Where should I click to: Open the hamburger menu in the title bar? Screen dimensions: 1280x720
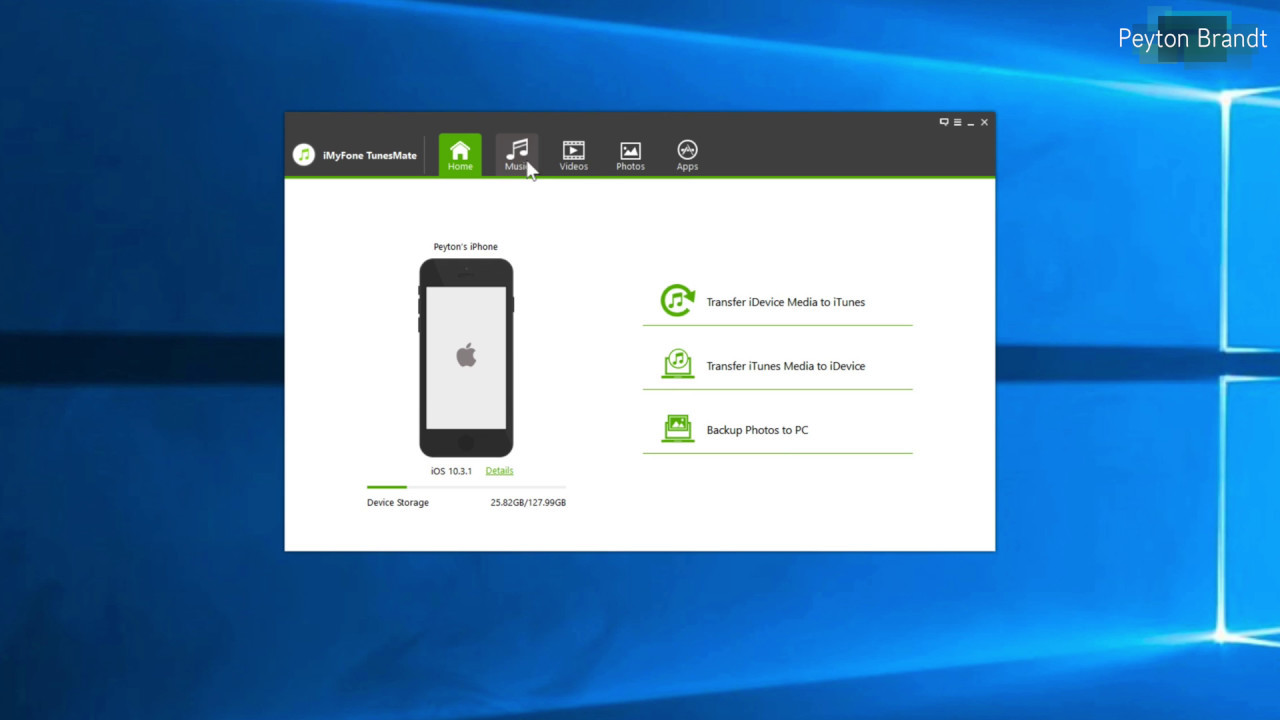(x=957, y=122)
